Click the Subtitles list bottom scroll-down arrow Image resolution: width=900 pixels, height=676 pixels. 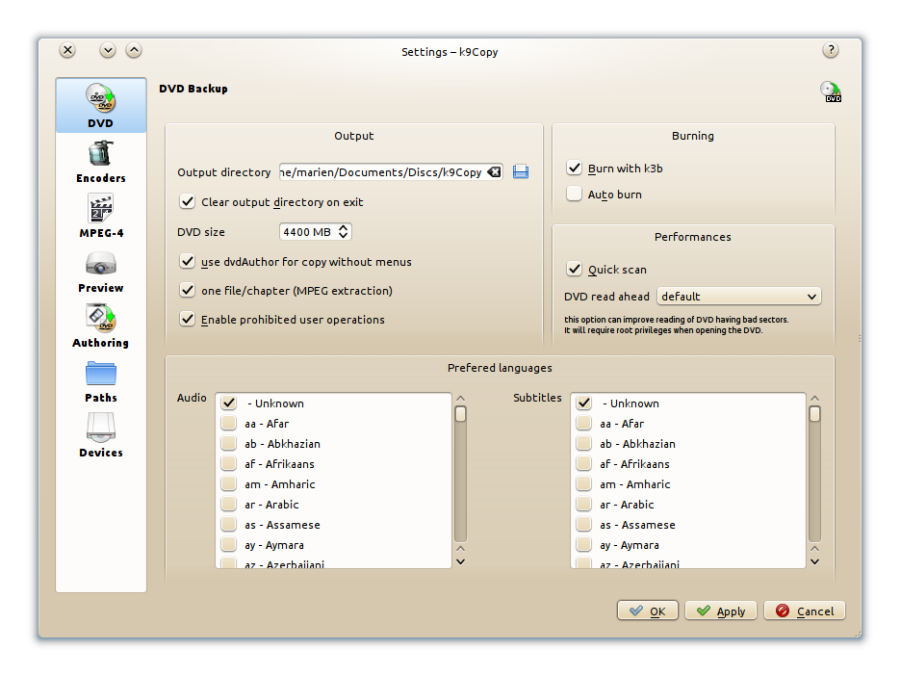tap(815, 562)
